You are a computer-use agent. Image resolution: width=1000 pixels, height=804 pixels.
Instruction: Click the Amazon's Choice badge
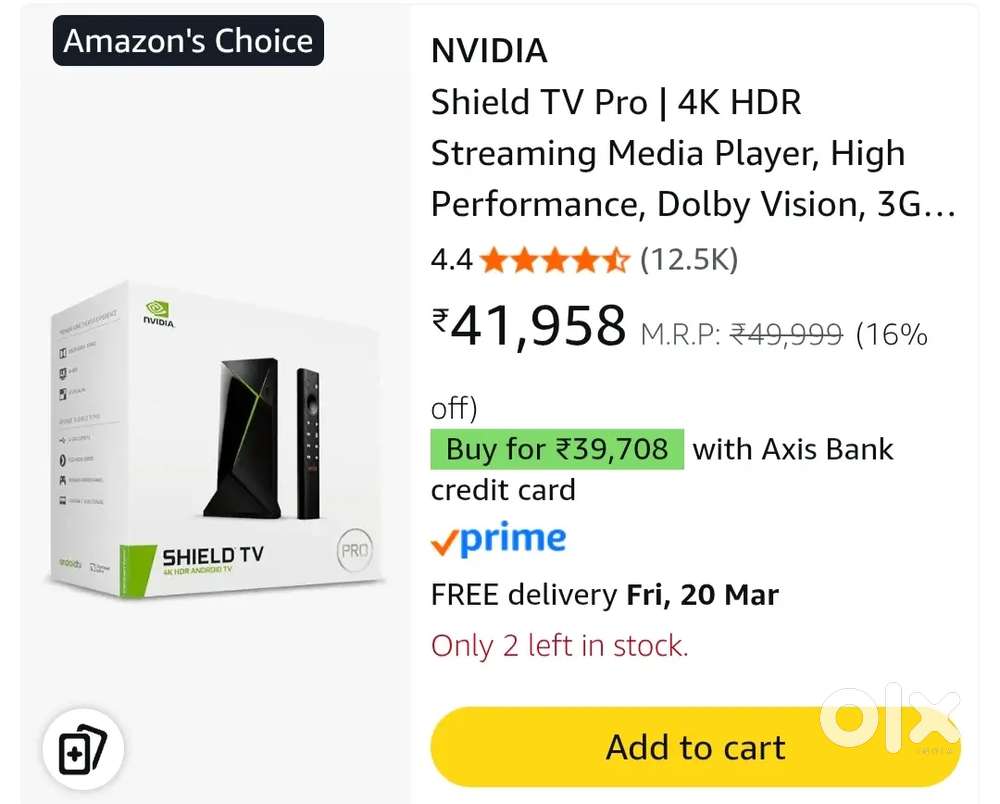pyautogui.click(x=188, y=41)
